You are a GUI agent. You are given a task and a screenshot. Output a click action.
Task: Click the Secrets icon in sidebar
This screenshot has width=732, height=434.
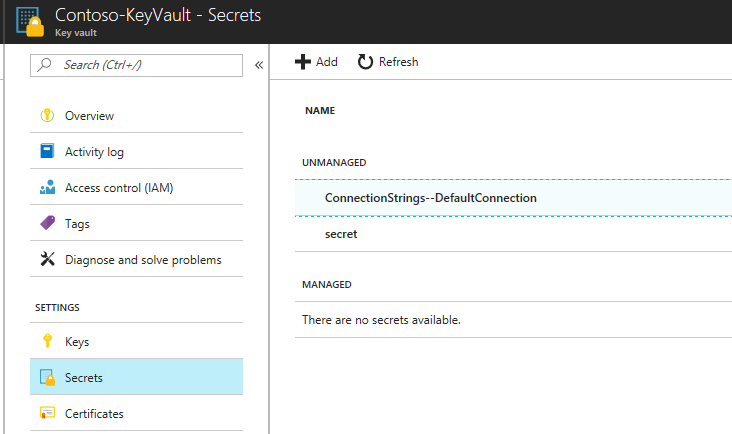point(46,378)
